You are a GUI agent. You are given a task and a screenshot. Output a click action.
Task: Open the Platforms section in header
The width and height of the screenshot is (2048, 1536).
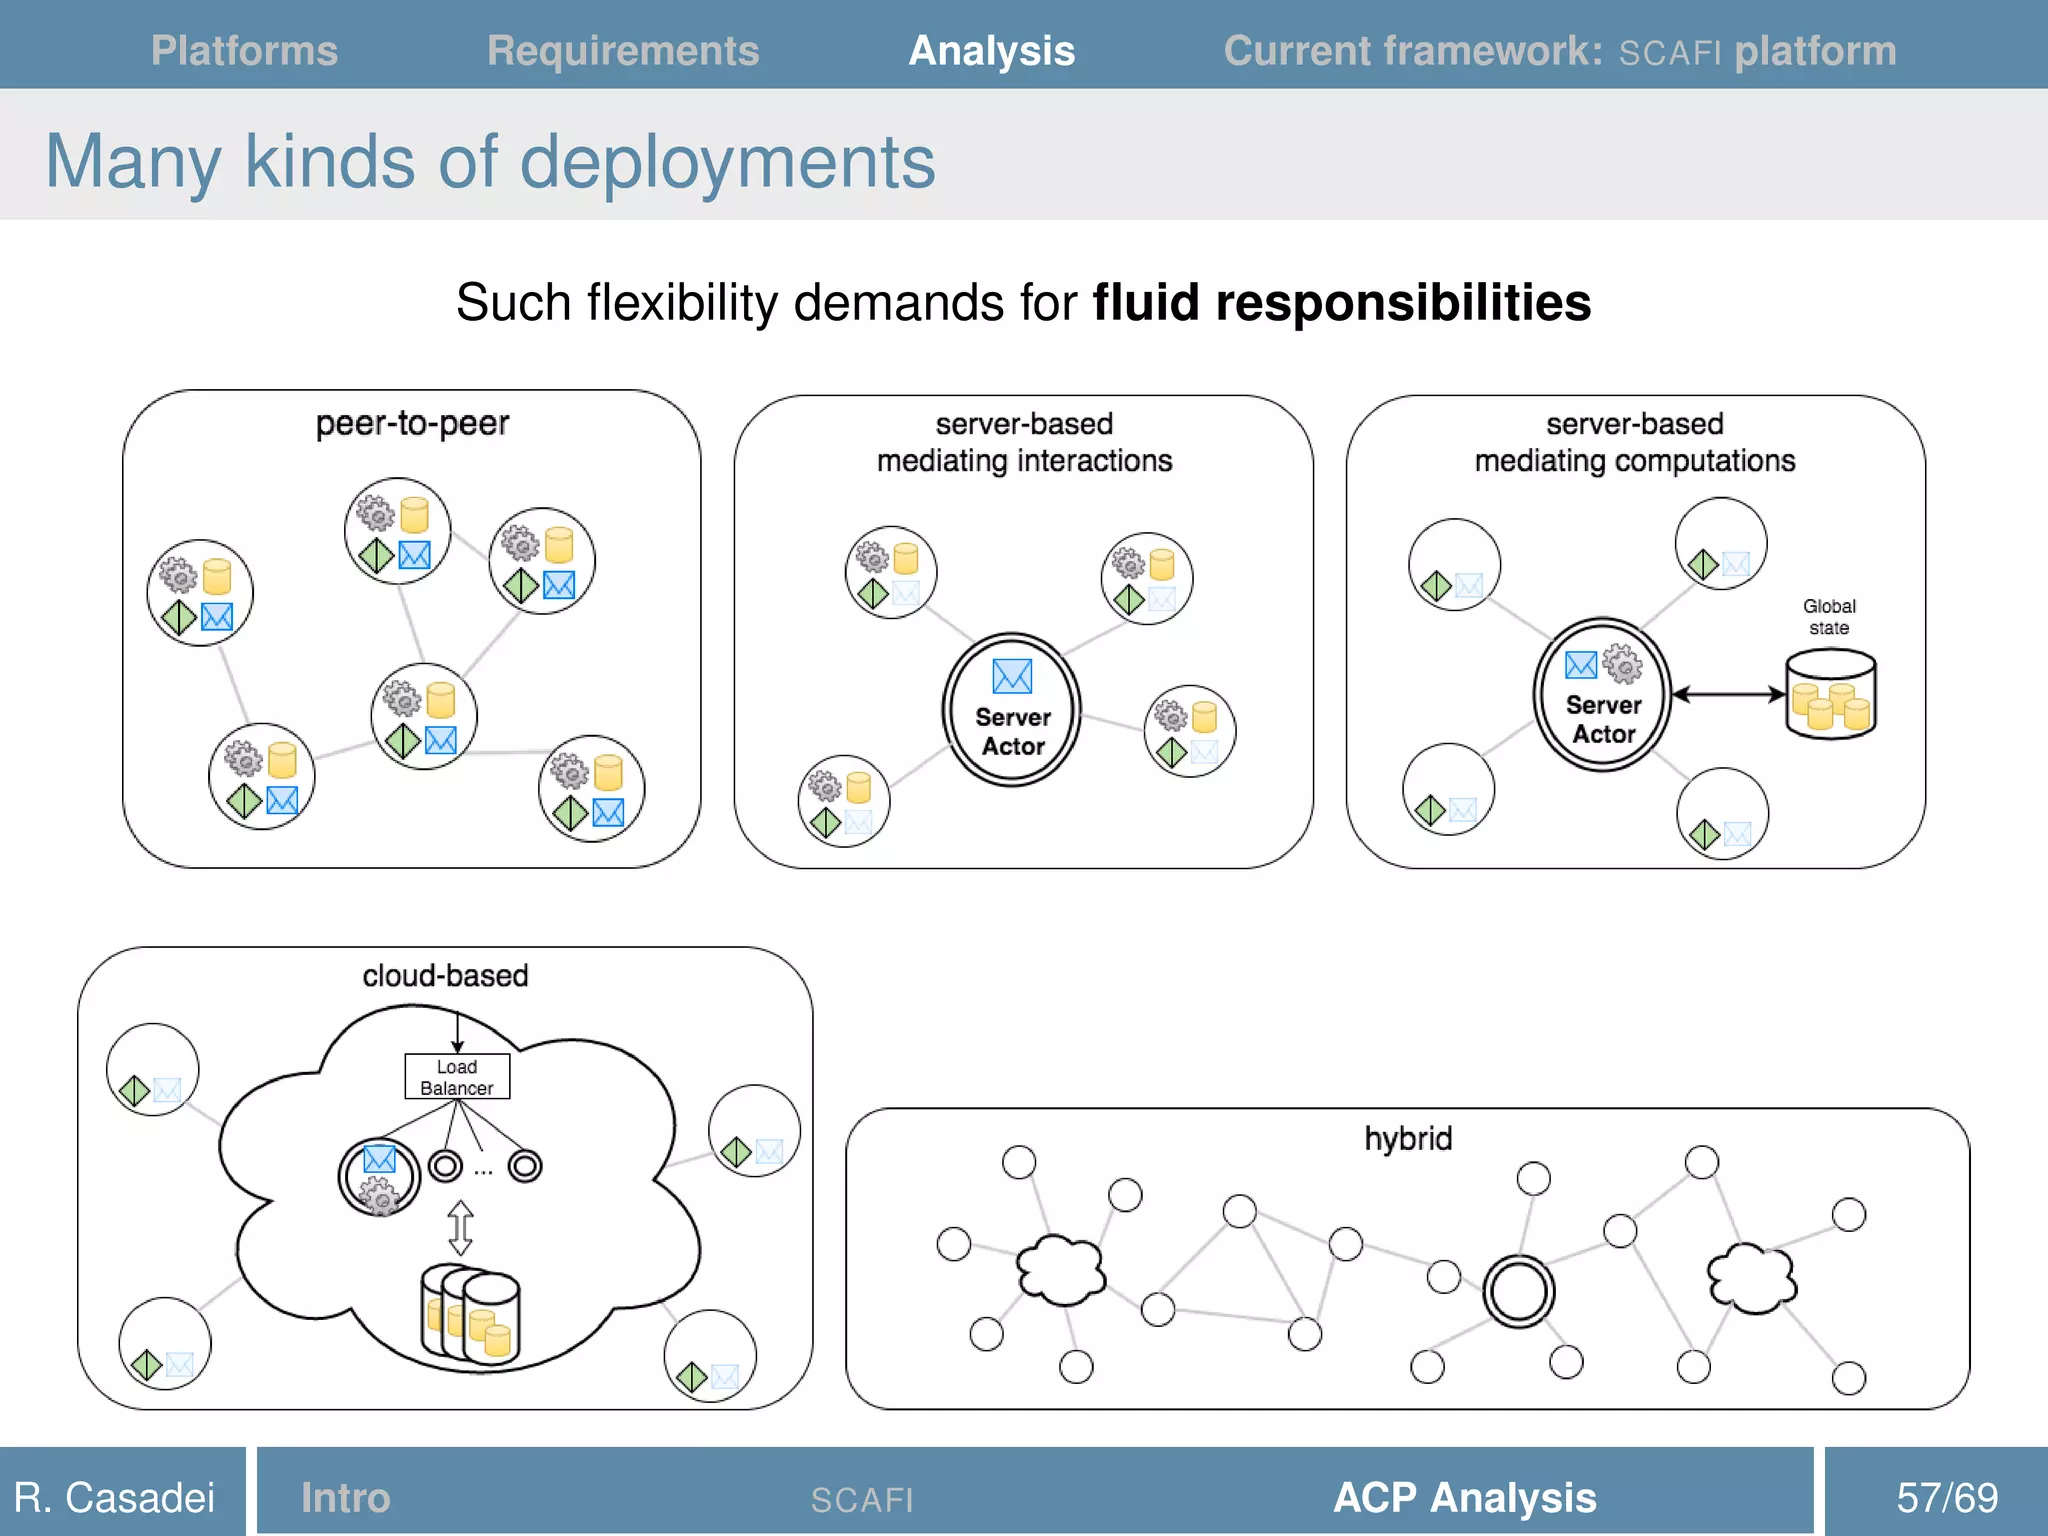click(x=244, y=50)
